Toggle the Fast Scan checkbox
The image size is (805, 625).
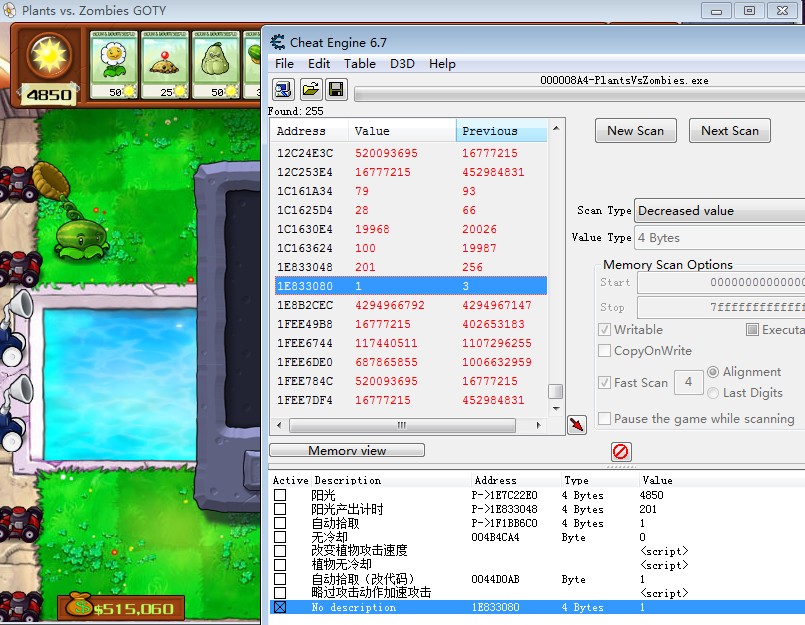pos(605,383)
